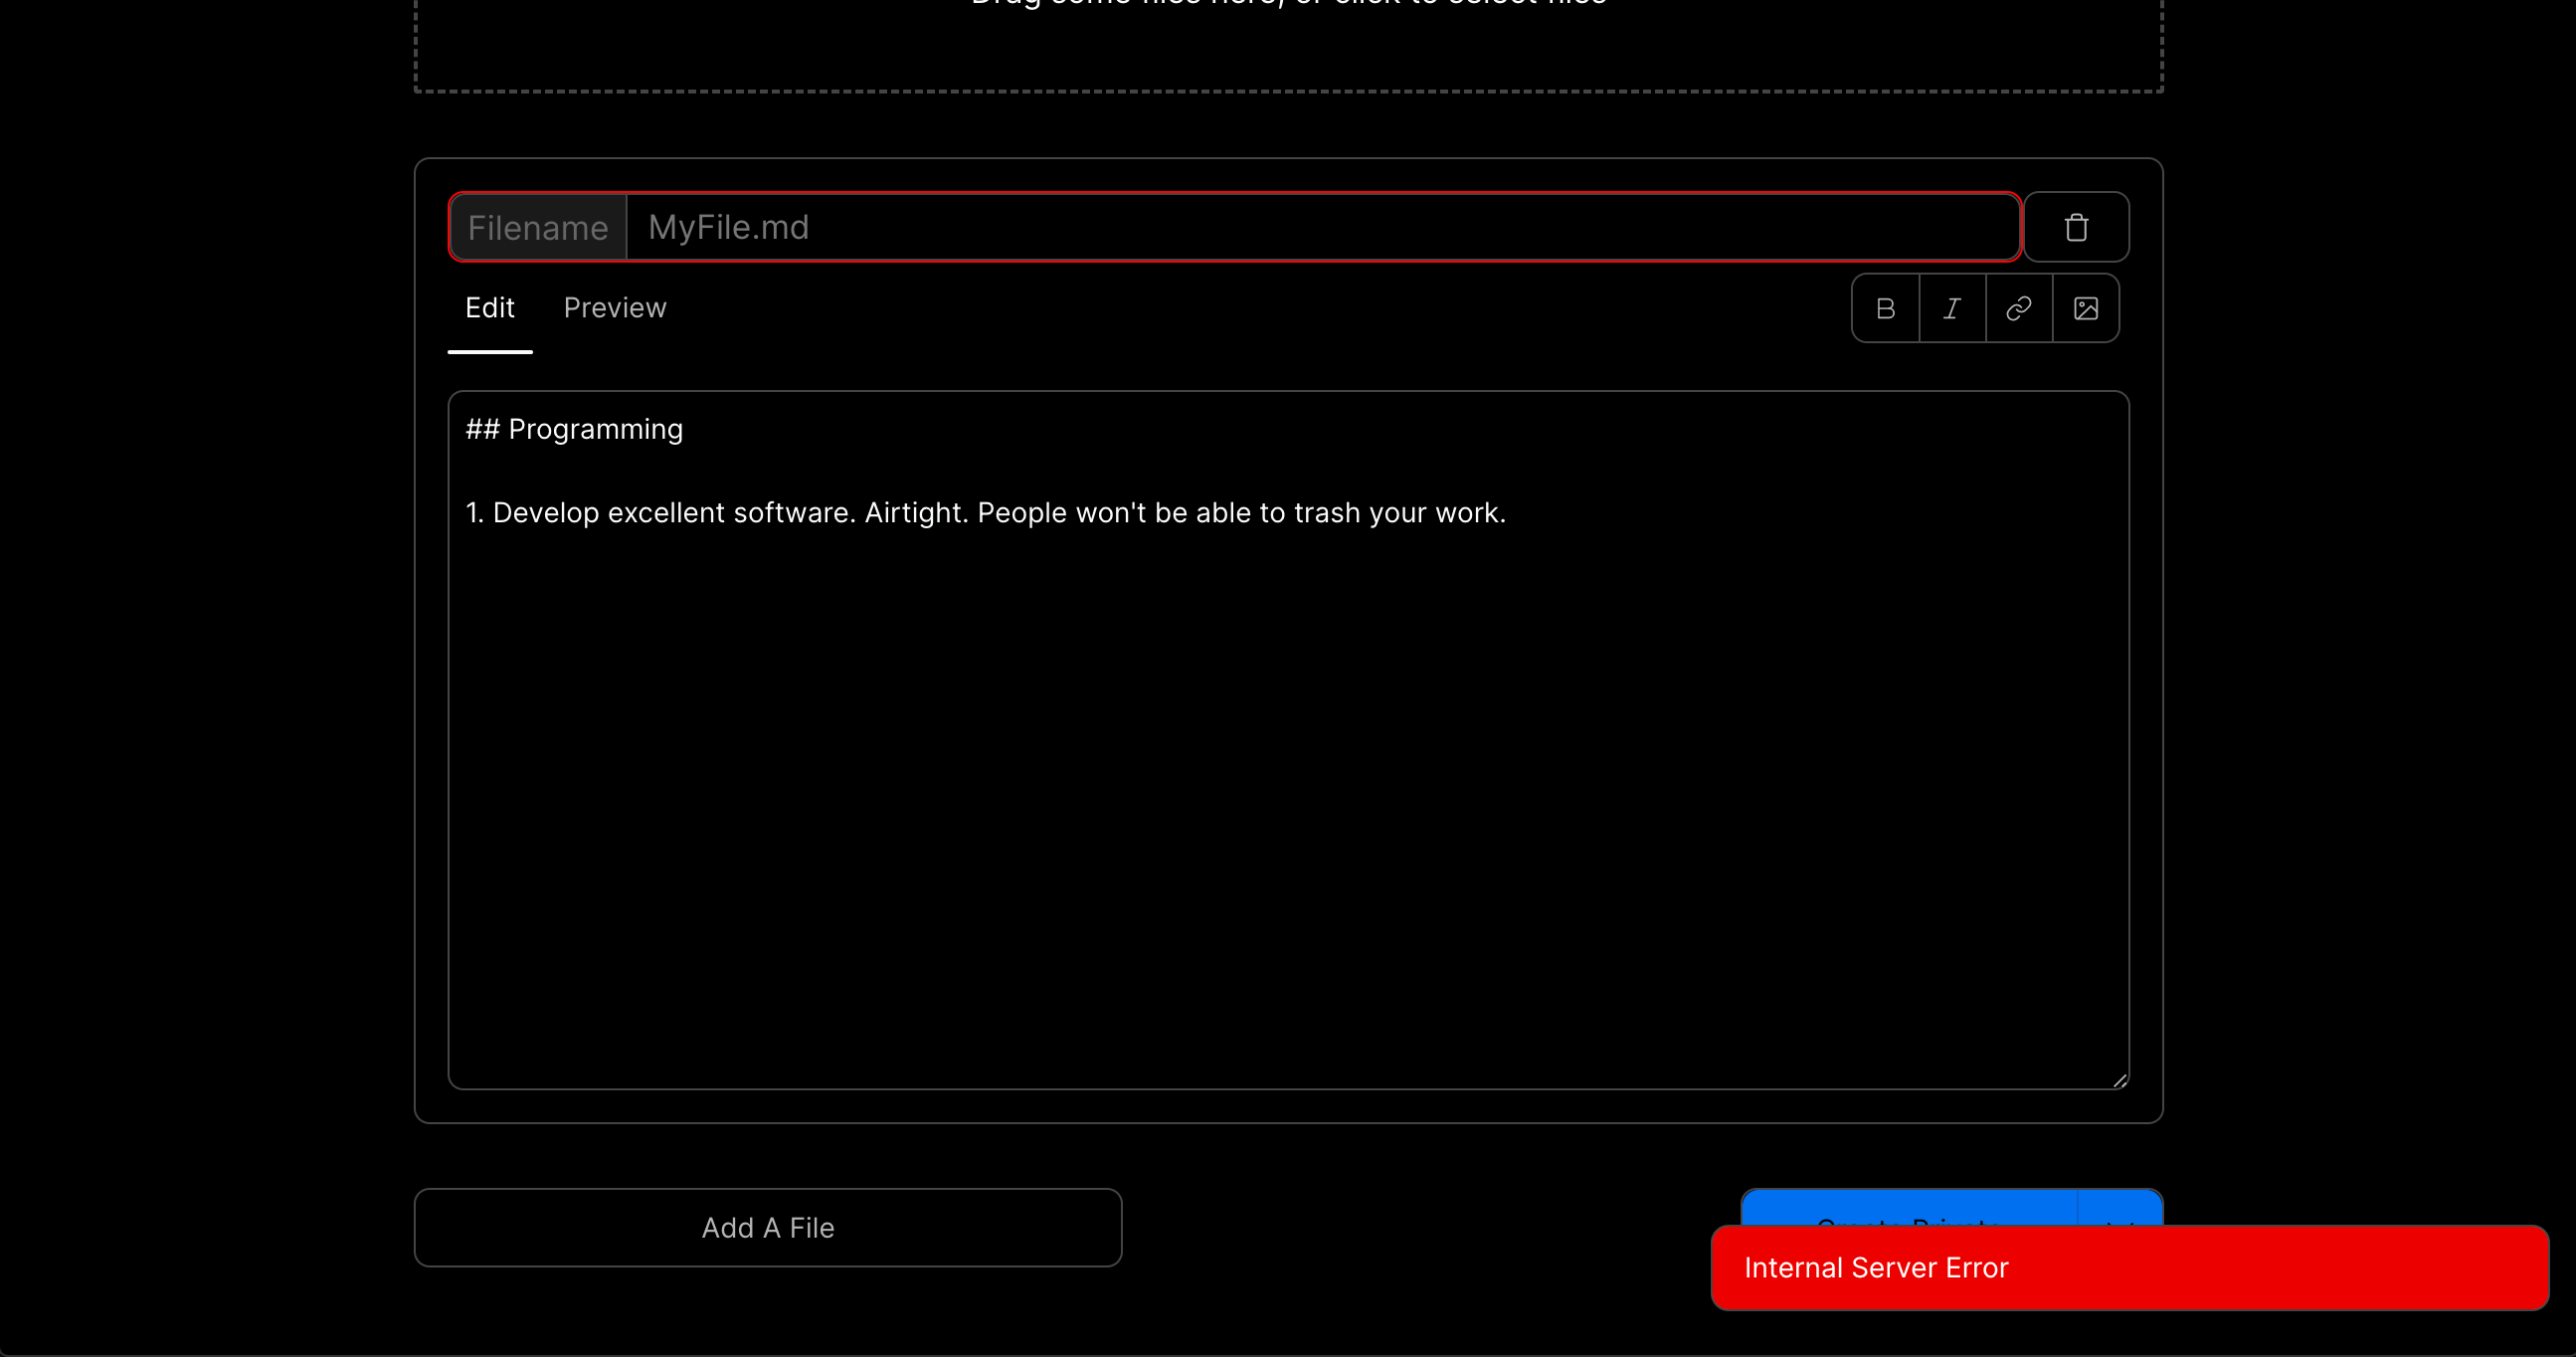Apply bold formatting with the B icon

coord(1885,308)
